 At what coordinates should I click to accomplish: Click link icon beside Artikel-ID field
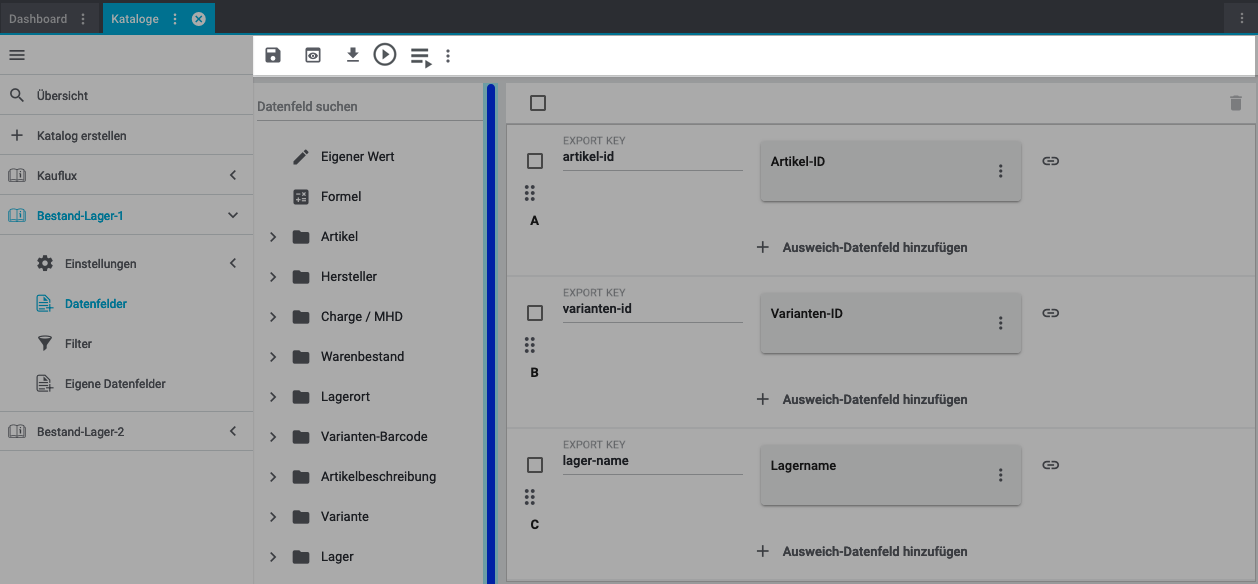click(1050, 161)
